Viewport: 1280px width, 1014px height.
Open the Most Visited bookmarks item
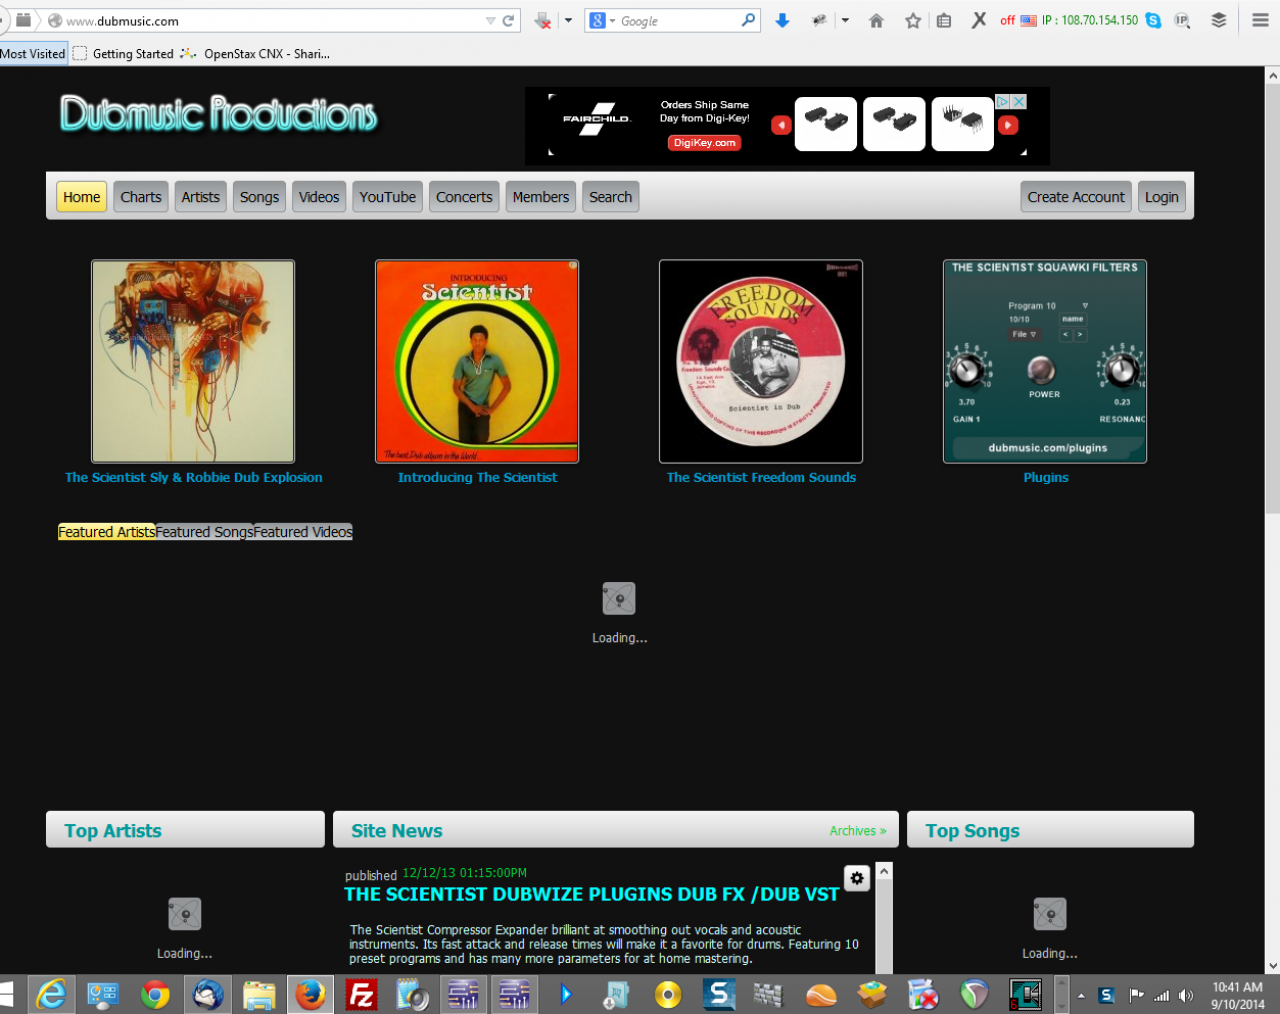coord(33,54)
